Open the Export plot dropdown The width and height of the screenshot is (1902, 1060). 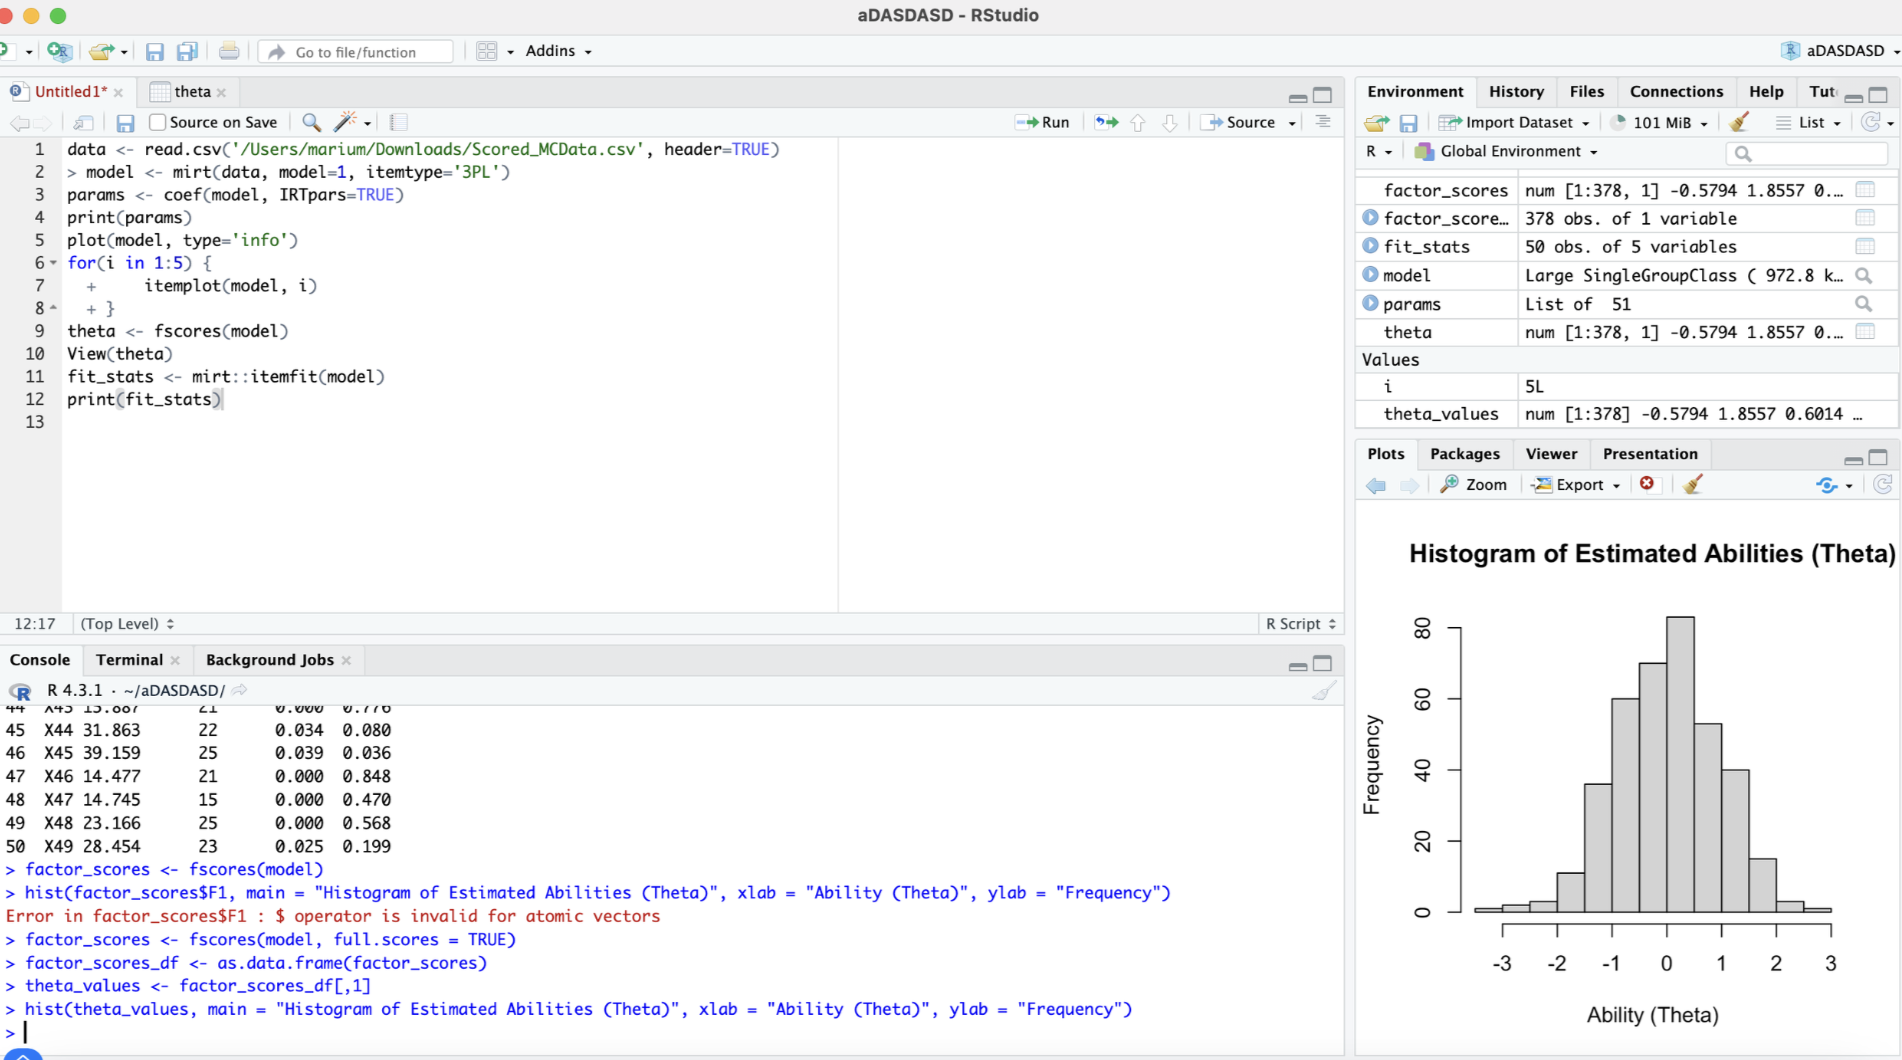point(1578,485)
